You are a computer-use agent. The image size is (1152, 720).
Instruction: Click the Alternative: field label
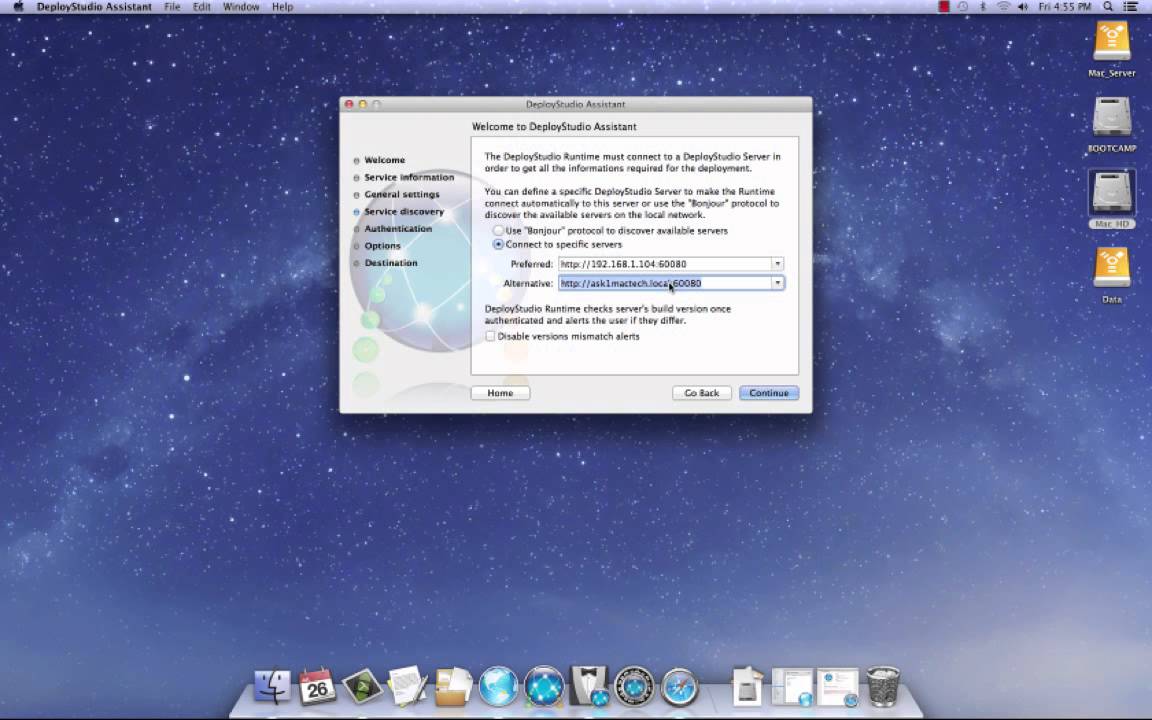click(x=528, y=283)
